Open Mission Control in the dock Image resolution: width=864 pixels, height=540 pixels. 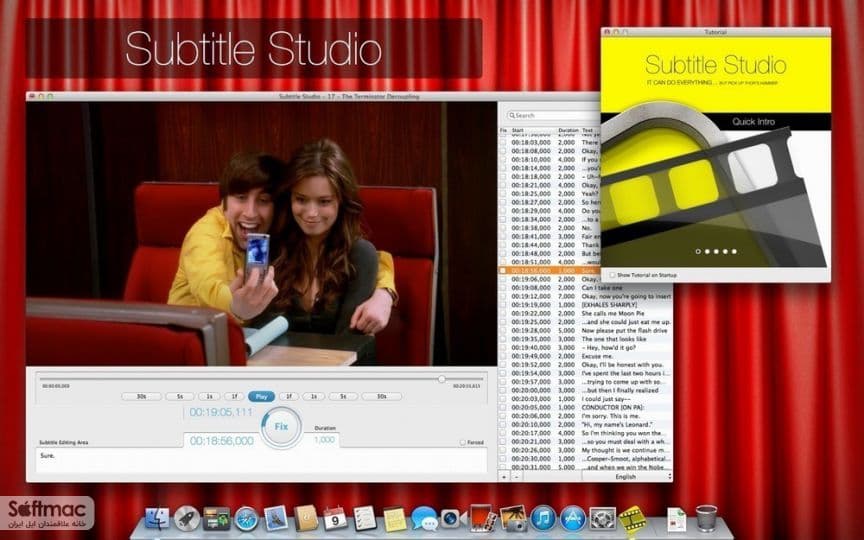216,519
